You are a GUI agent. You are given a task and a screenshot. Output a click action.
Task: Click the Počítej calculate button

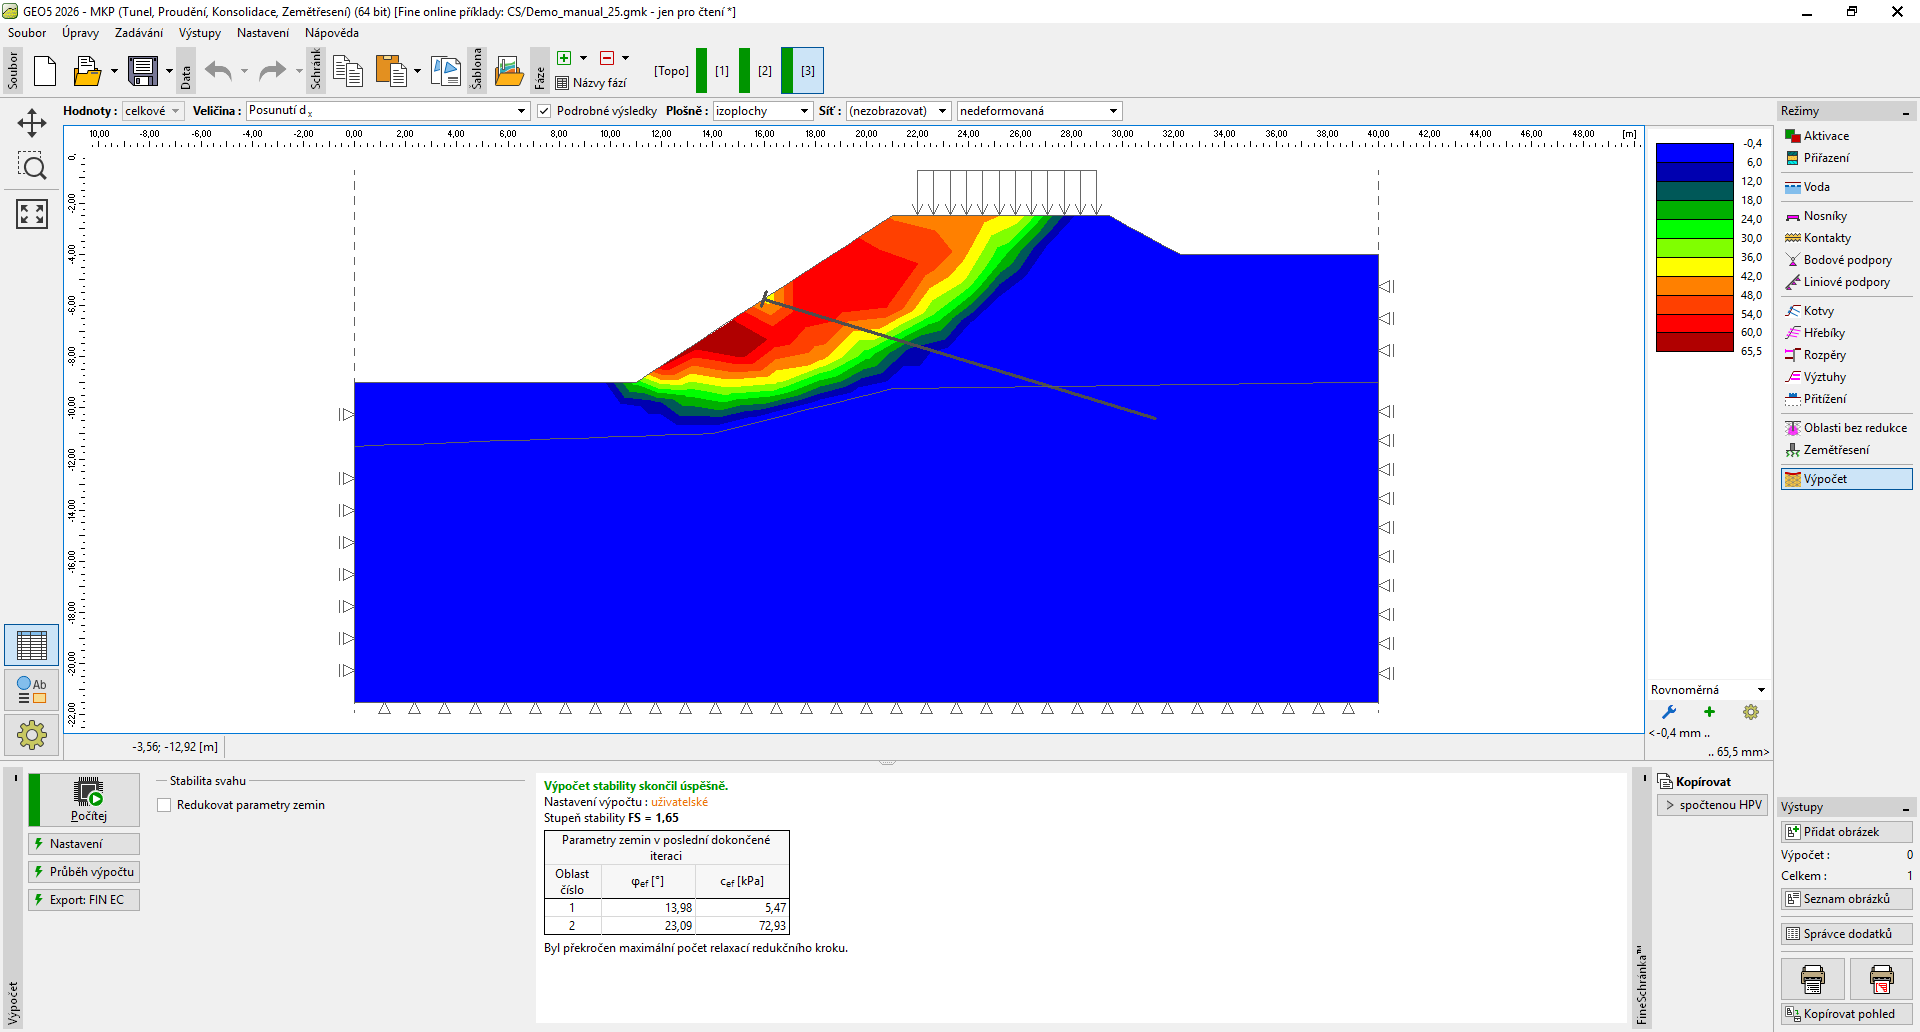(89, 800)
